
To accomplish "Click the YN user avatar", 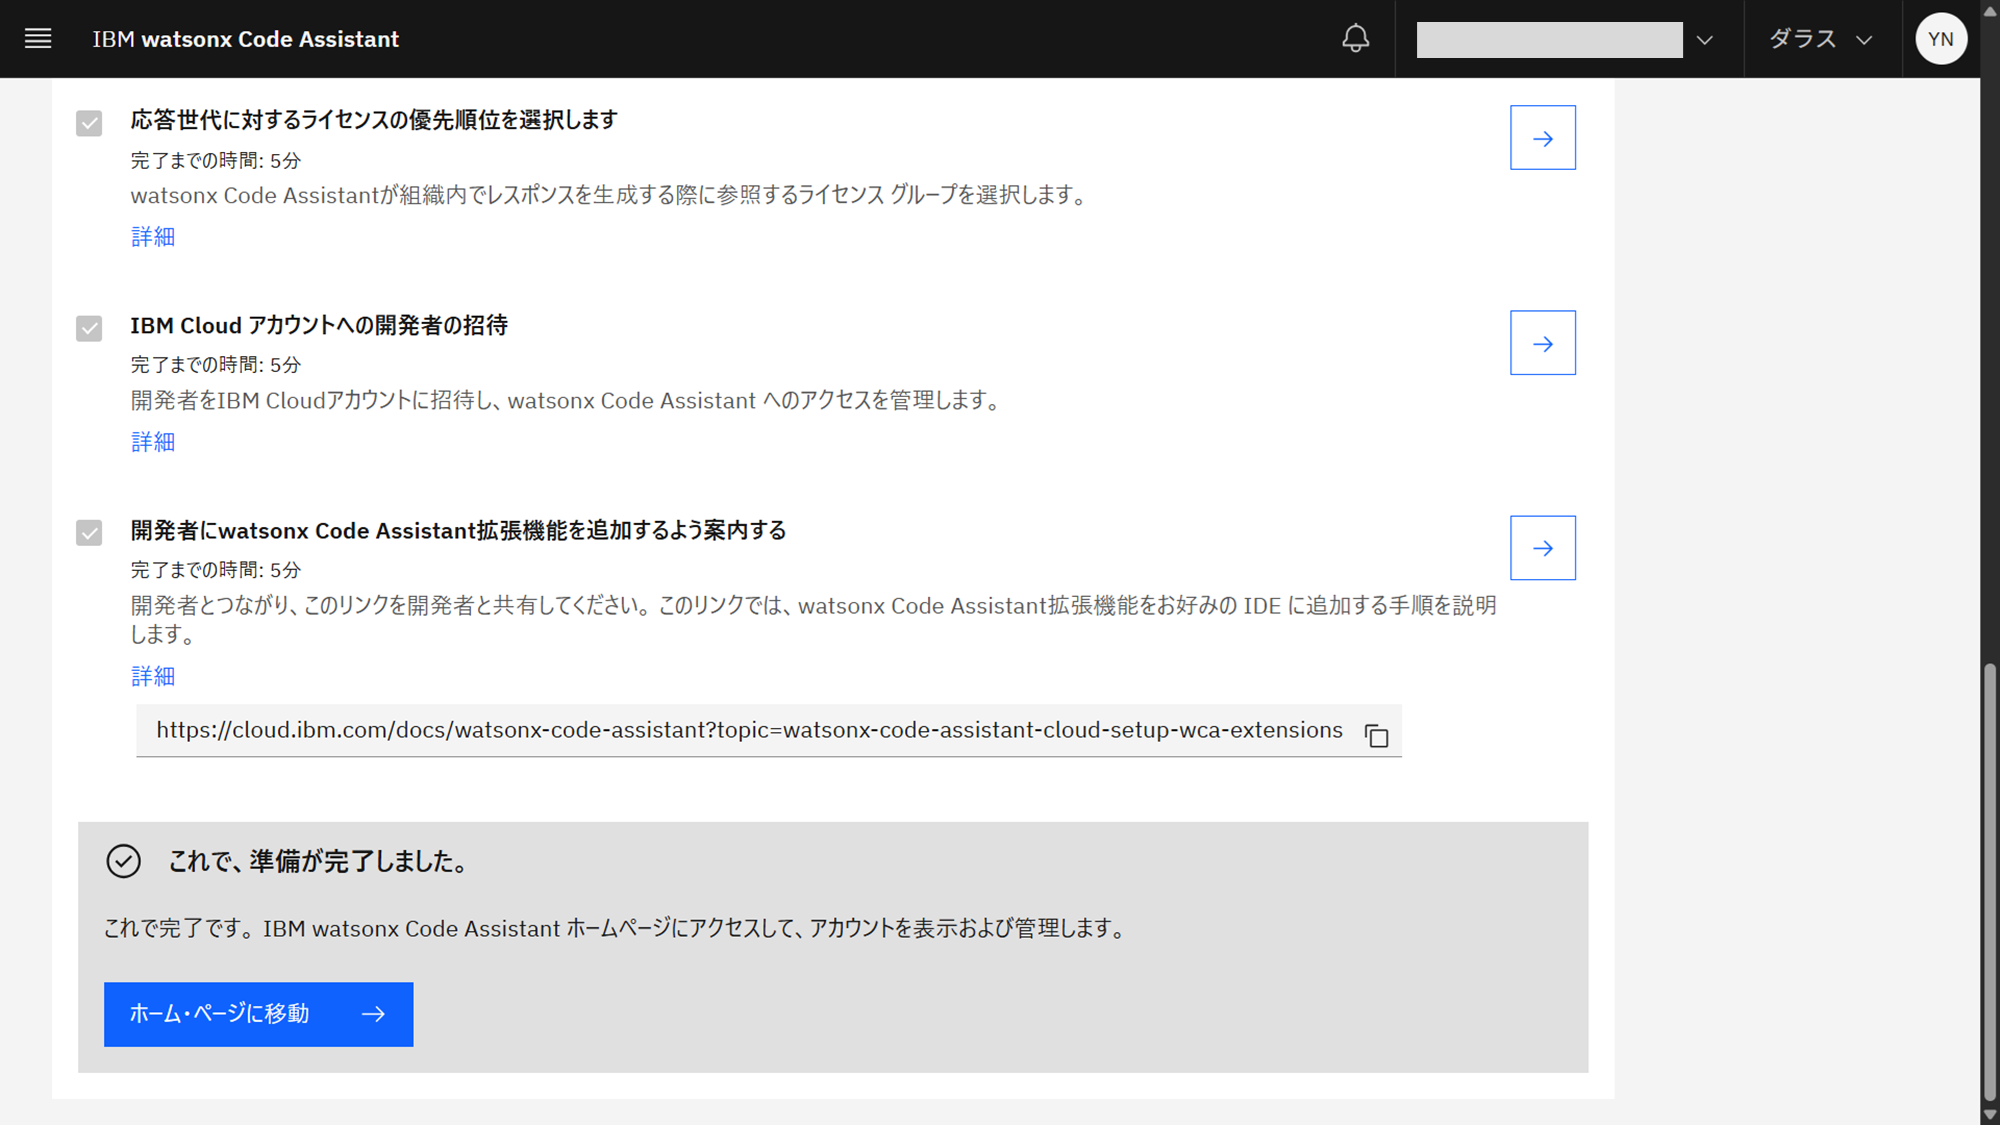I will pos(1940,39).
